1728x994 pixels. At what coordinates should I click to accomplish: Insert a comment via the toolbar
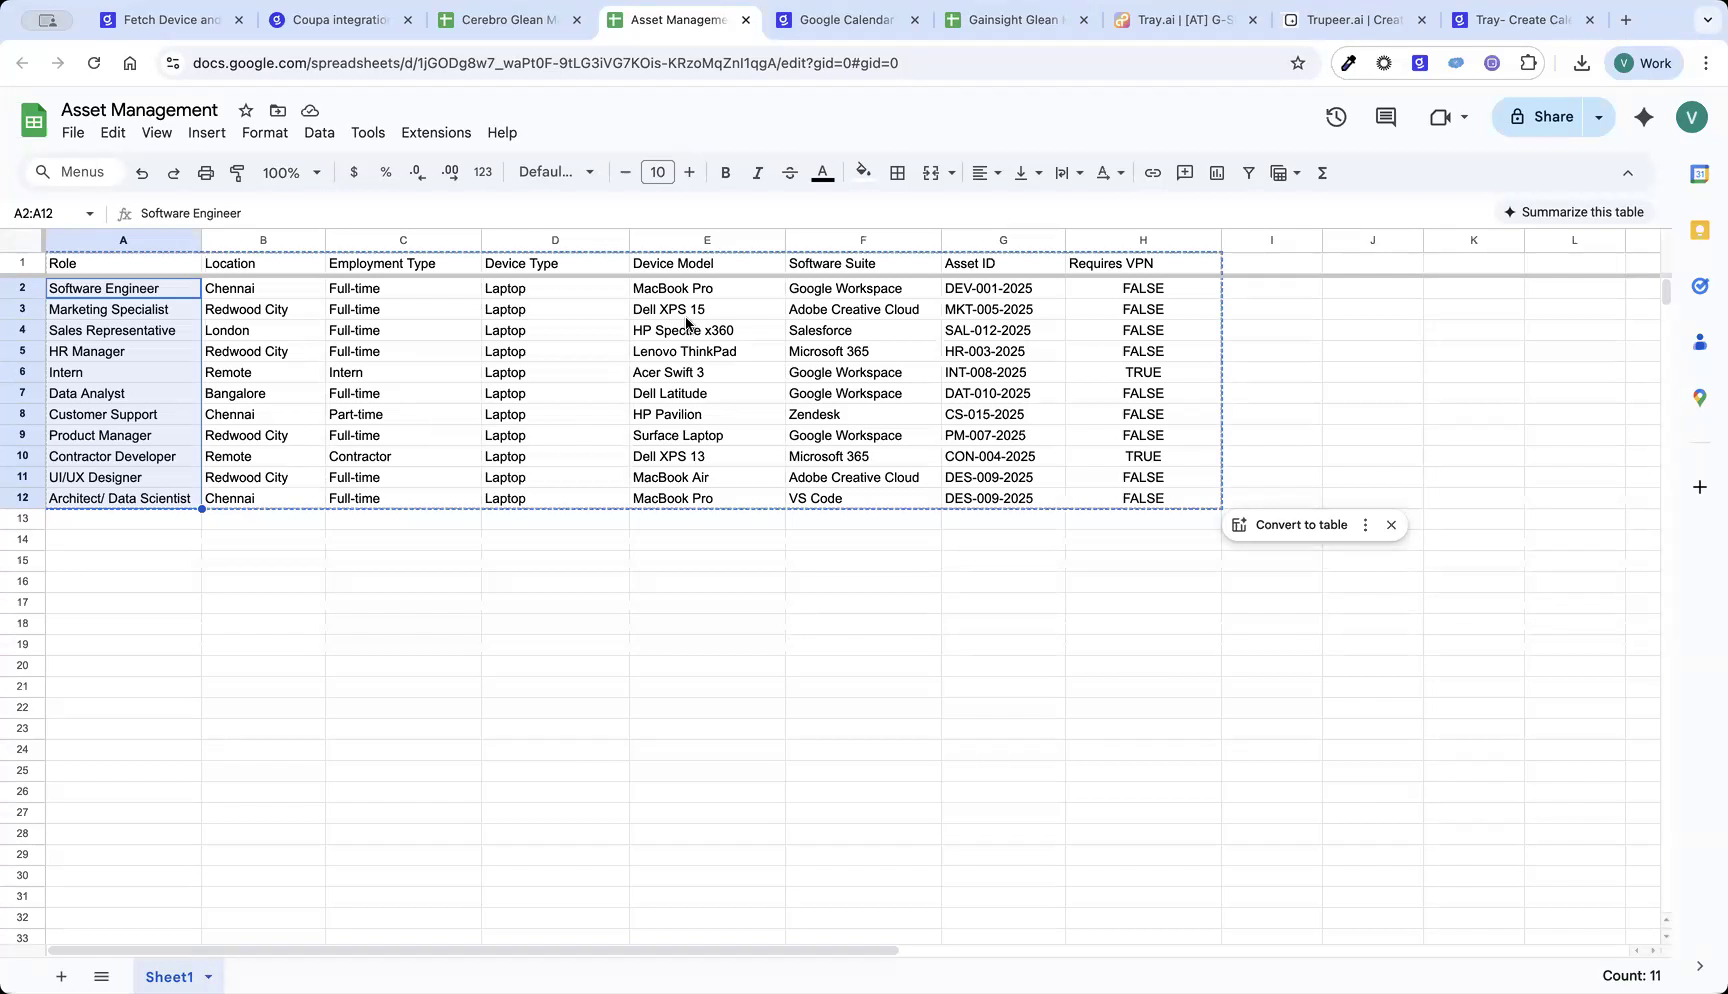coord(1184,172)
